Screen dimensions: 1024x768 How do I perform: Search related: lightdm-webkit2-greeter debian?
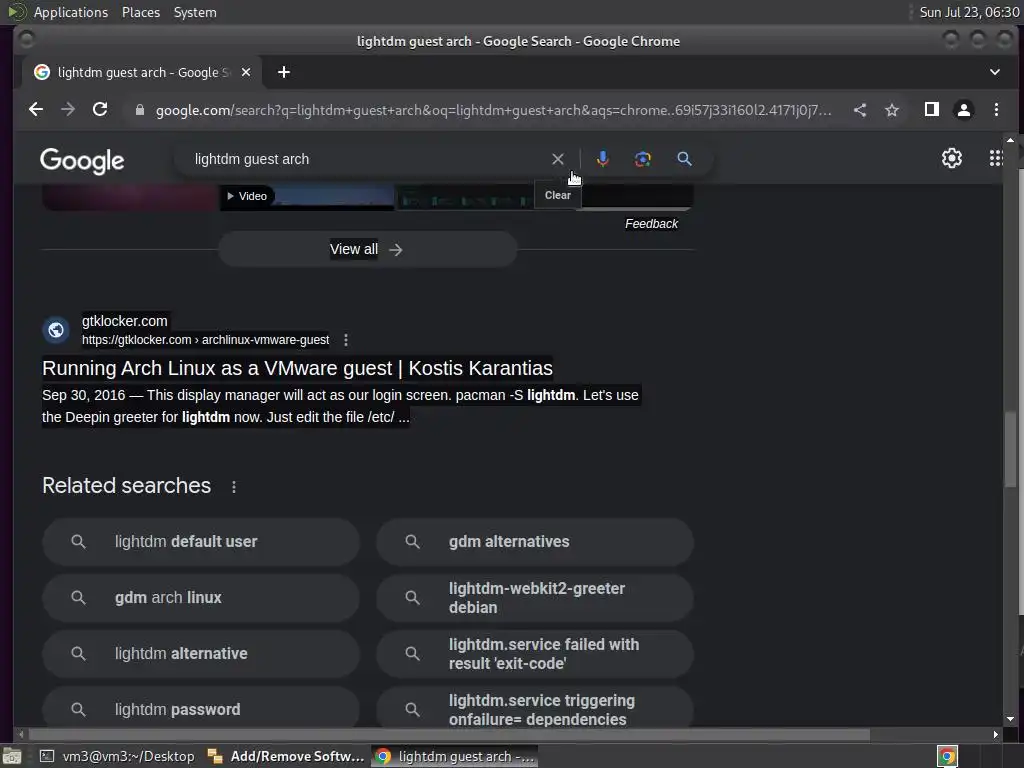pyautogui.click(x=535, y=598)
